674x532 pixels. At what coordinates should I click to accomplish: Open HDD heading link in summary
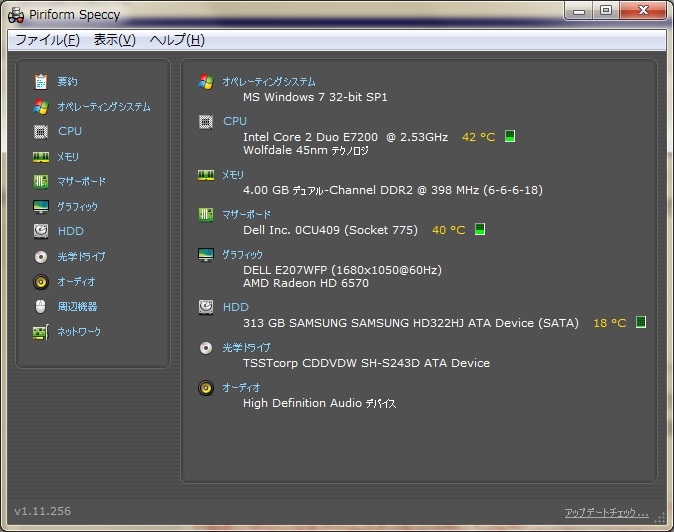[236, 307]
